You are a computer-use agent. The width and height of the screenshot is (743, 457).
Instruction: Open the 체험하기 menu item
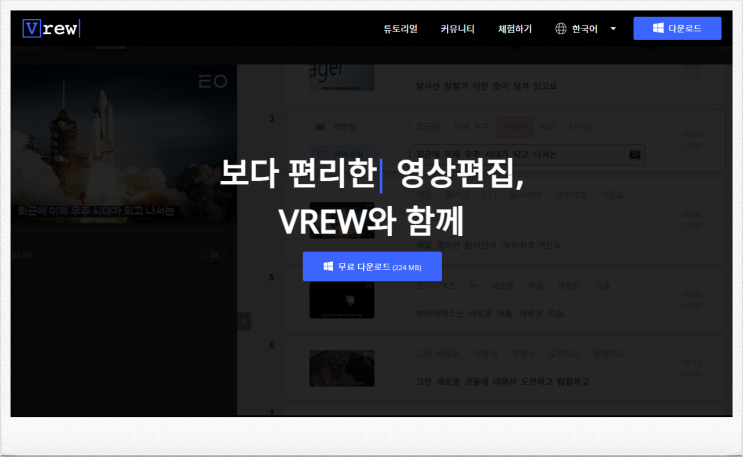click(x=515, y=29)
